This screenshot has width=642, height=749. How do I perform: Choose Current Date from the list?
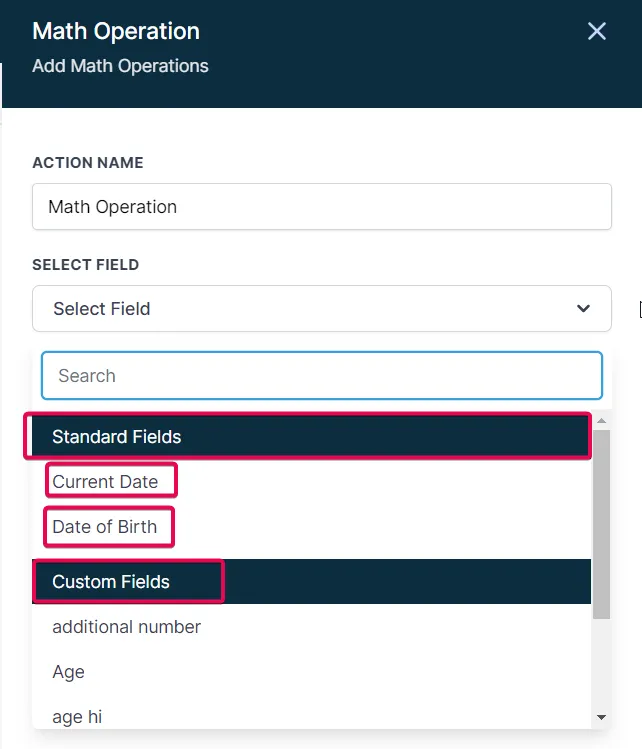pyautogui.click(x=106, y=482)
